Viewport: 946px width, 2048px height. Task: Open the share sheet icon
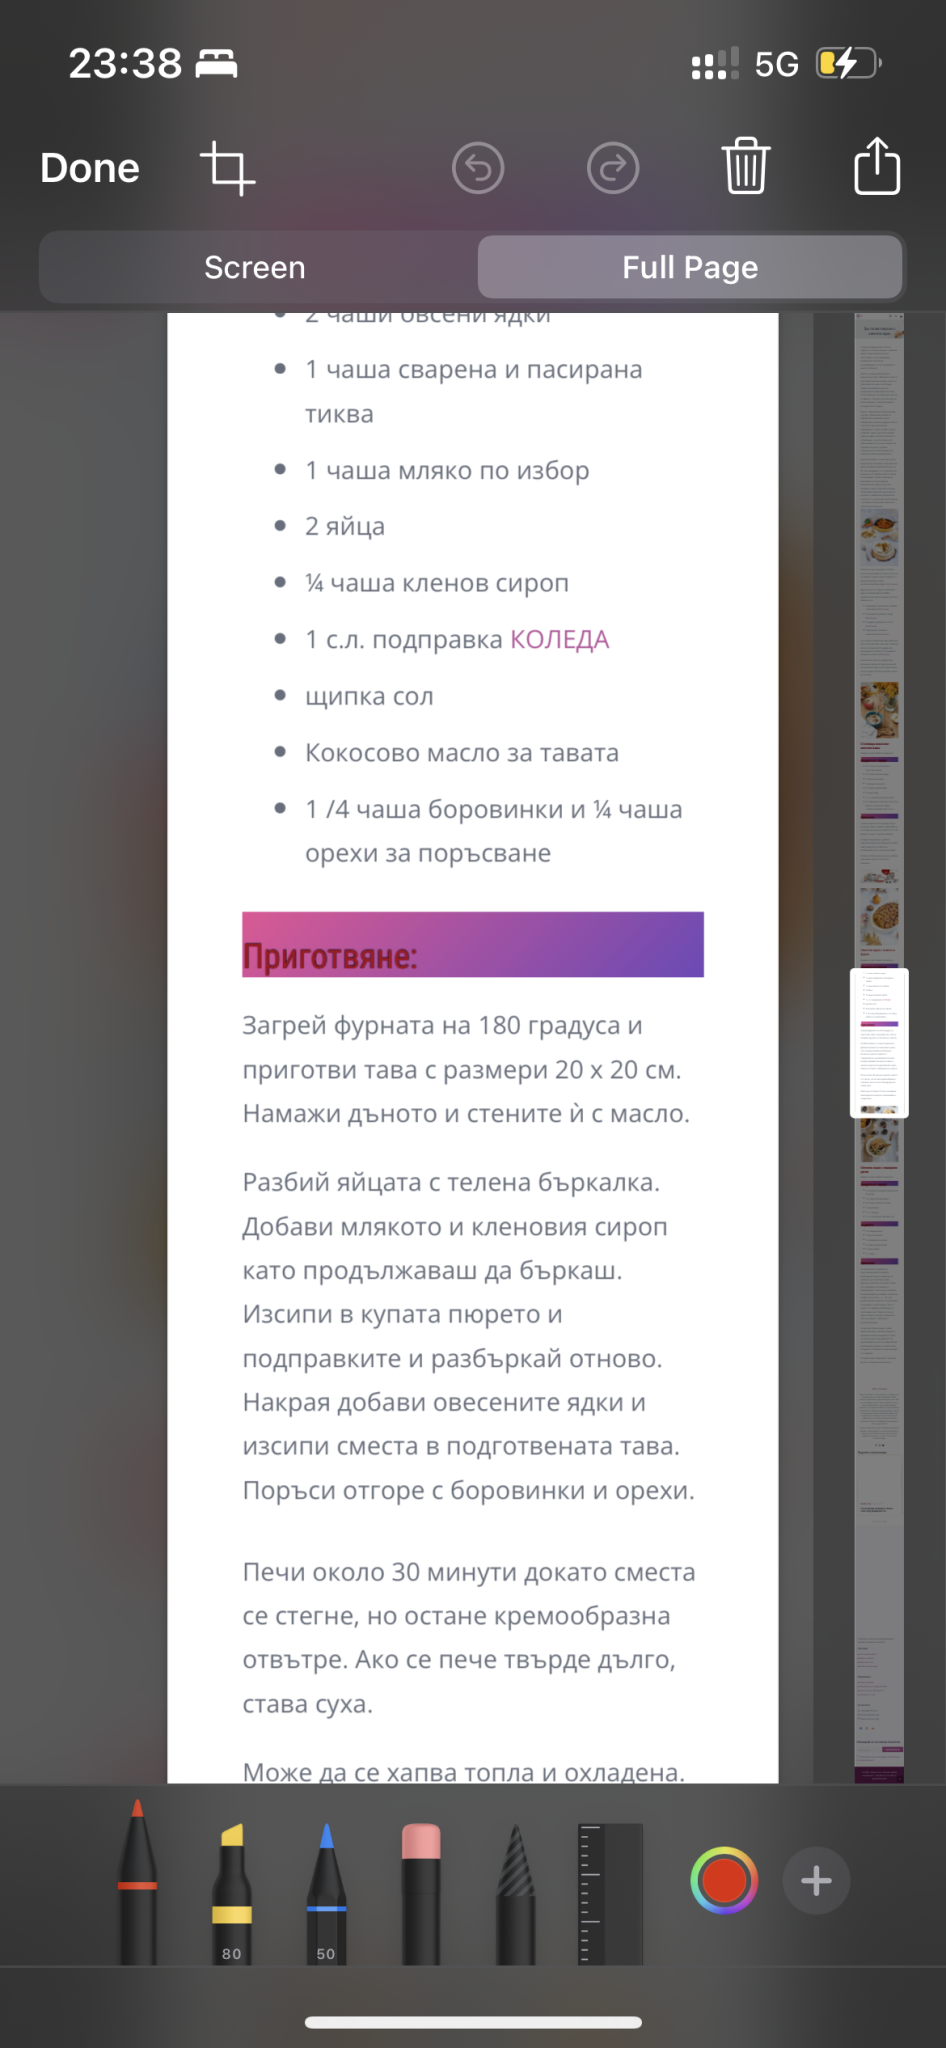pyautogui.click(x=877, y=166)
